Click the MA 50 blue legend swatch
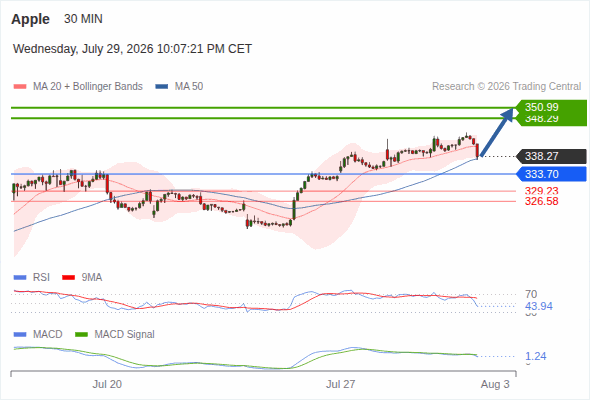The width and height of the screenshot is (590, 400). coord(162,87)
